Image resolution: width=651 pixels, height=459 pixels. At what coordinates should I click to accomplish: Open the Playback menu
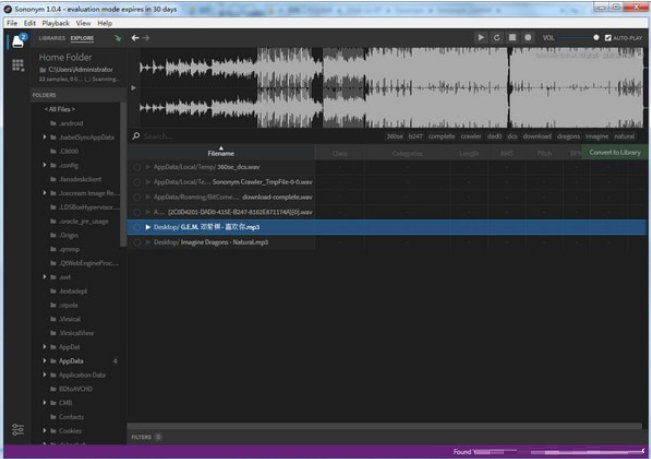point(55,22)
